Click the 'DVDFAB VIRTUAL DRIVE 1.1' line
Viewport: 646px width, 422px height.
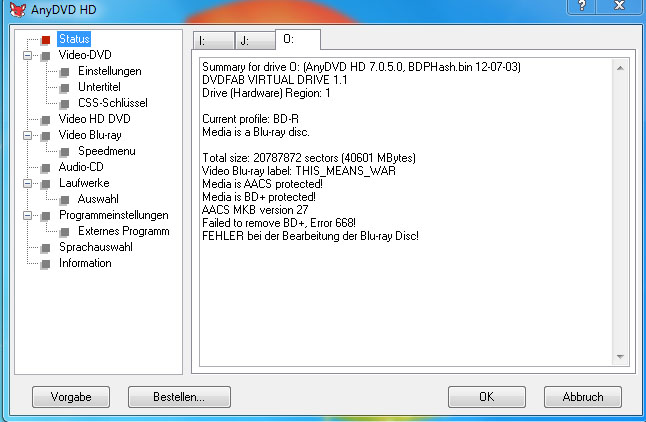point(275,80)
